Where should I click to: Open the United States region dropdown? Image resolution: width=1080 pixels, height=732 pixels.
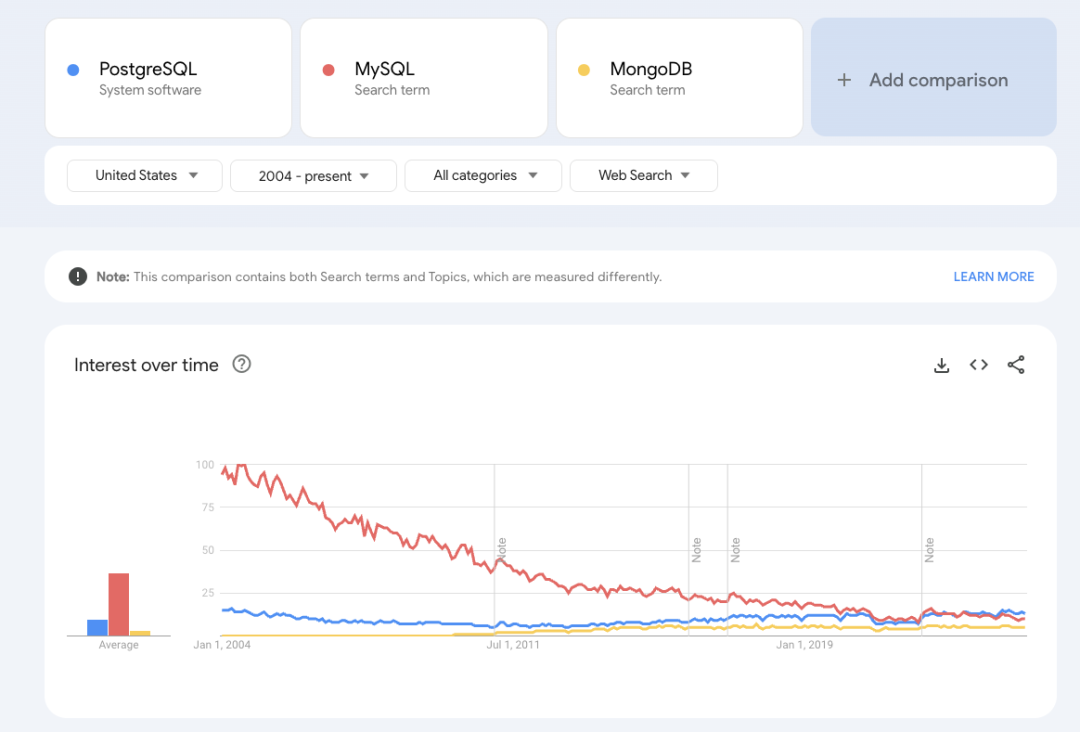pos(145,176)
